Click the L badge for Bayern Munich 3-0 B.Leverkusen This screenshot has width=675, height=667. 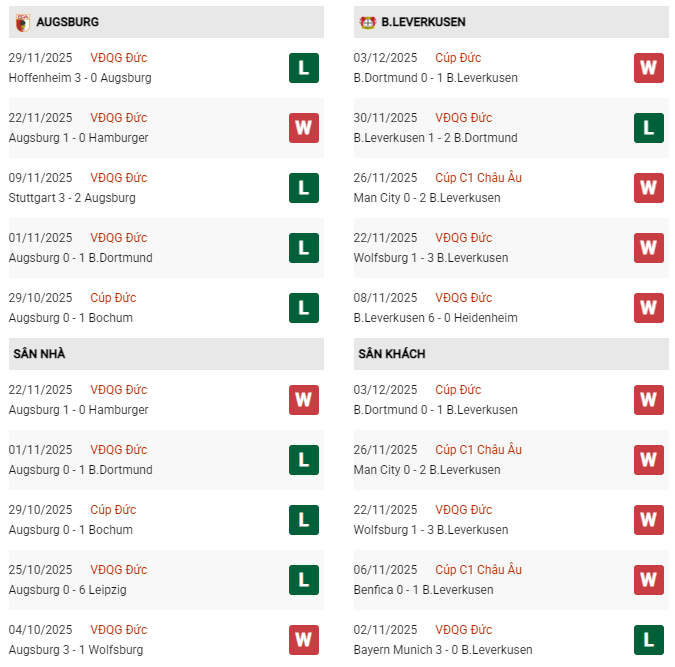(649, 640)
